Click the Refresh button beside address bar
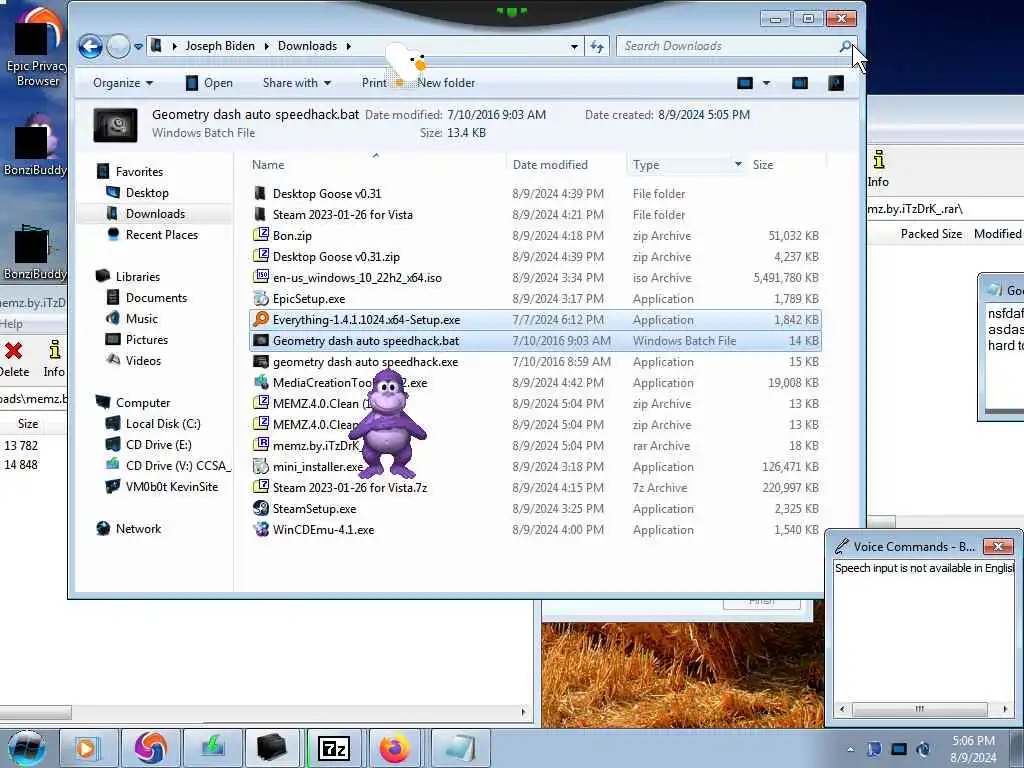The width and height of the screenshot is (1024, 768). click(x=597, y=46)
